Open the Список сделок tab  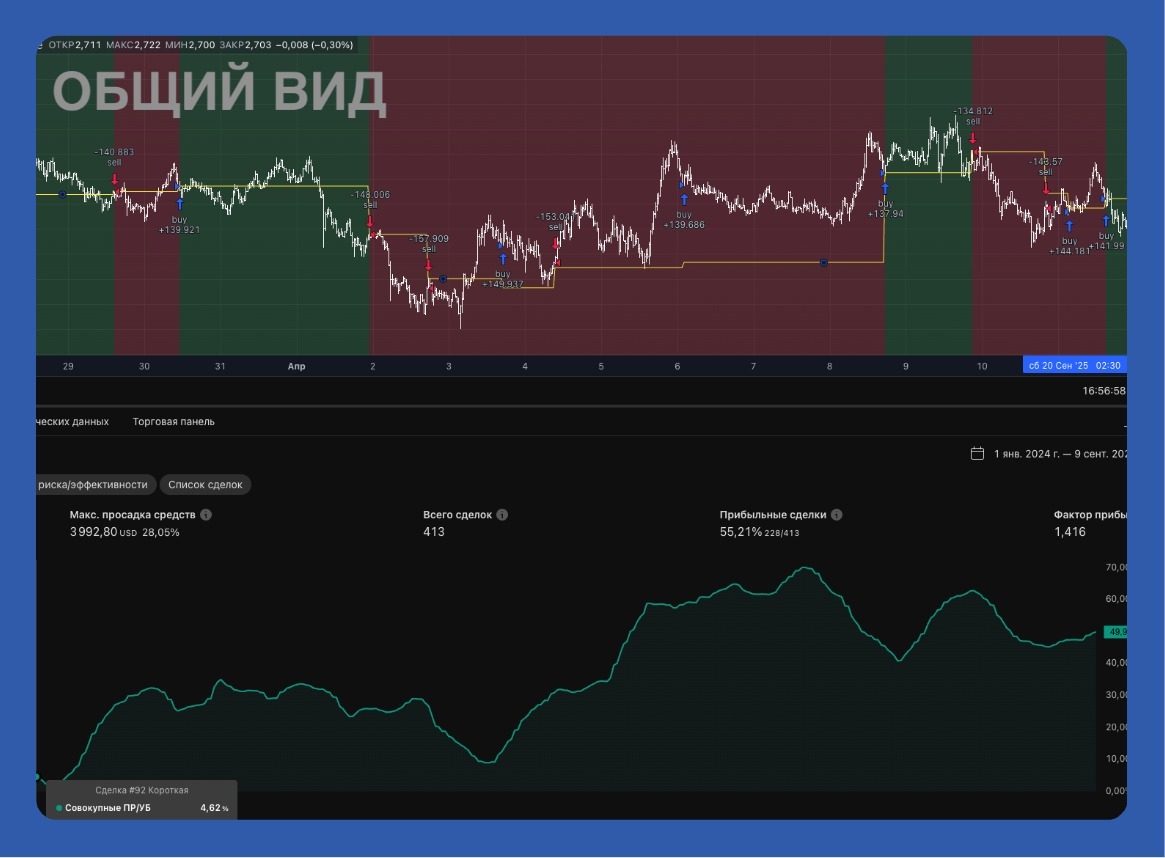tap(205, 484)
